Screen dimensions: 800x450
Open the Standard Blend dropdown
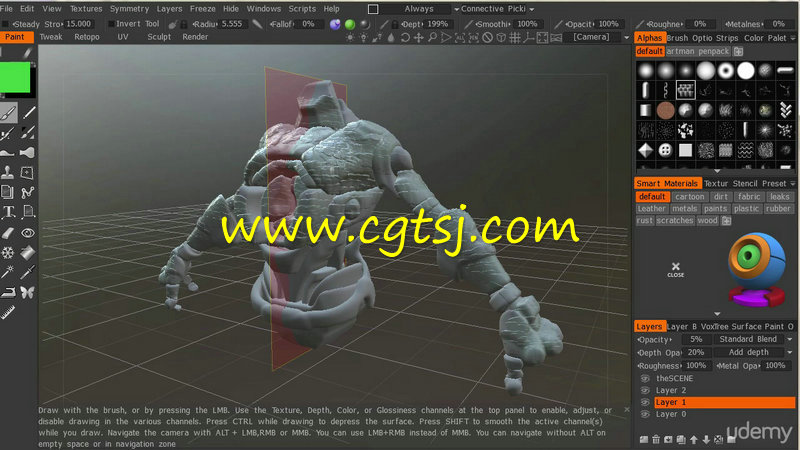[x=752, y=339]
